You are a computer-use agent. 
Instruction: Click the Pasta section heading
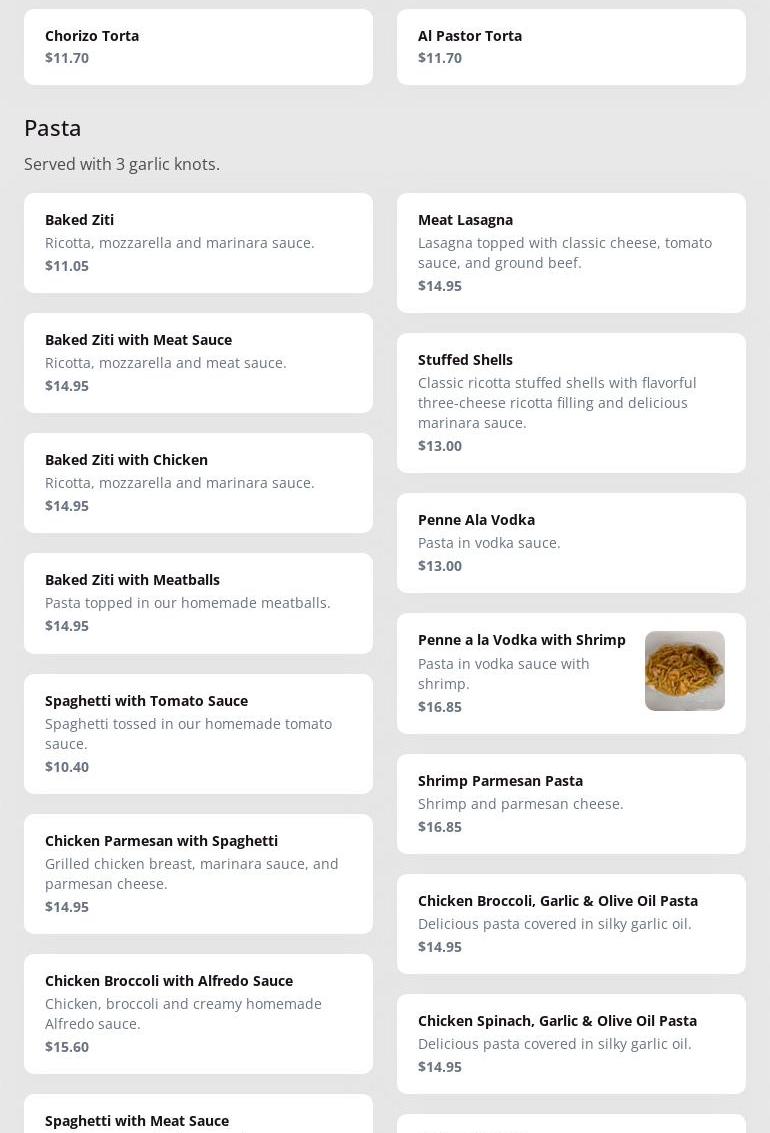[x=53, y=128]
